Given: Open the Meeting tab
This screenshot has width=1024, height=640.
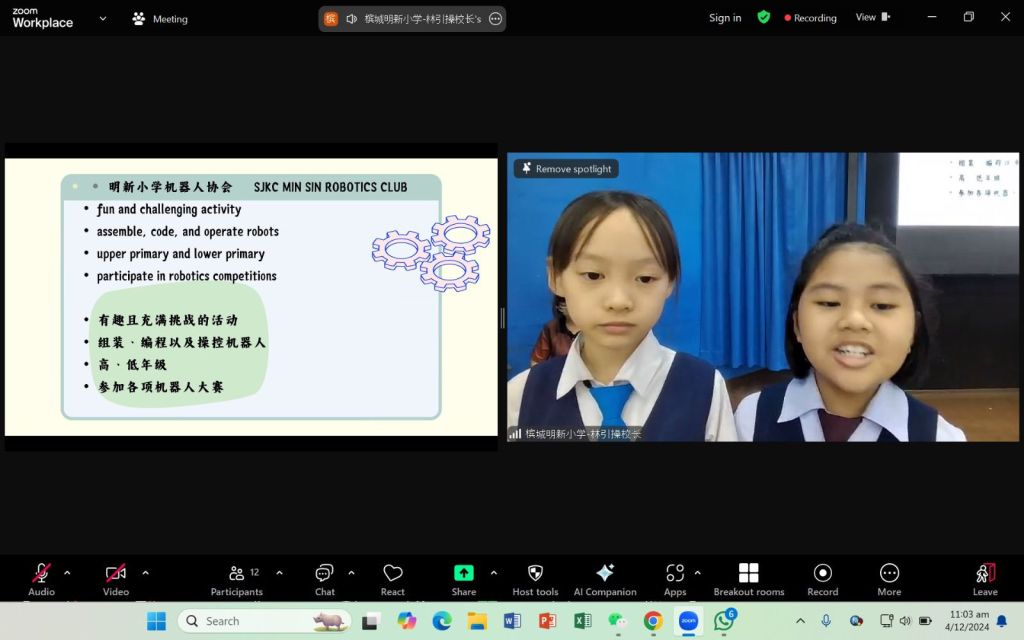Looking at the screenshot, I should coord(160,18).
